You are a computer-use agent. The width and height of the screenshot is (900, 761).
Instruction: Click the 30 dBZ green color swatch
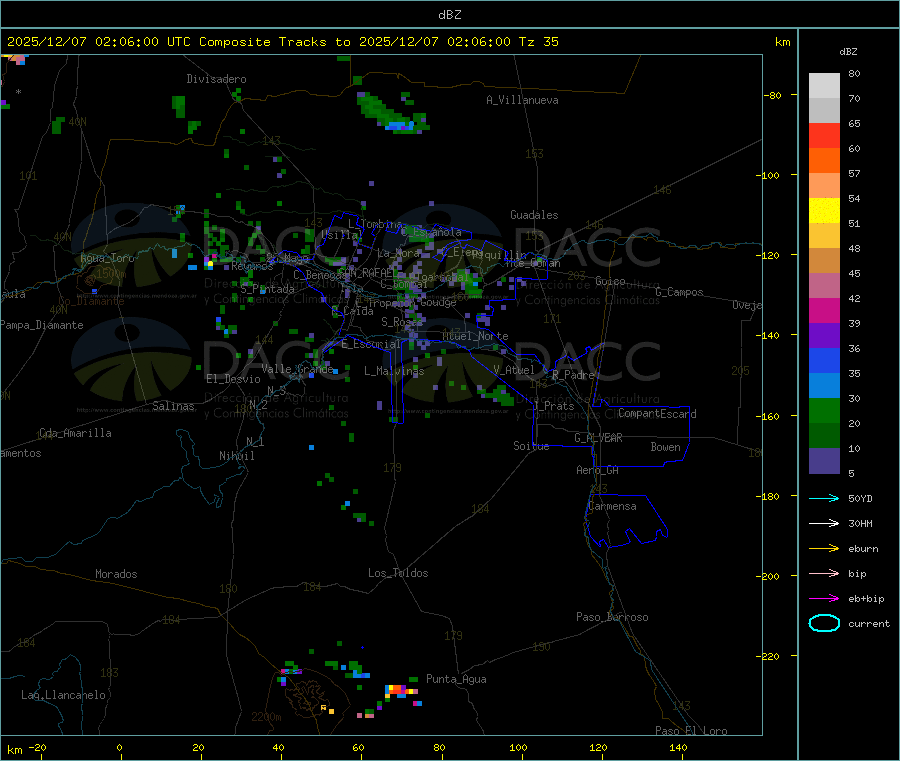pos(824,410)
